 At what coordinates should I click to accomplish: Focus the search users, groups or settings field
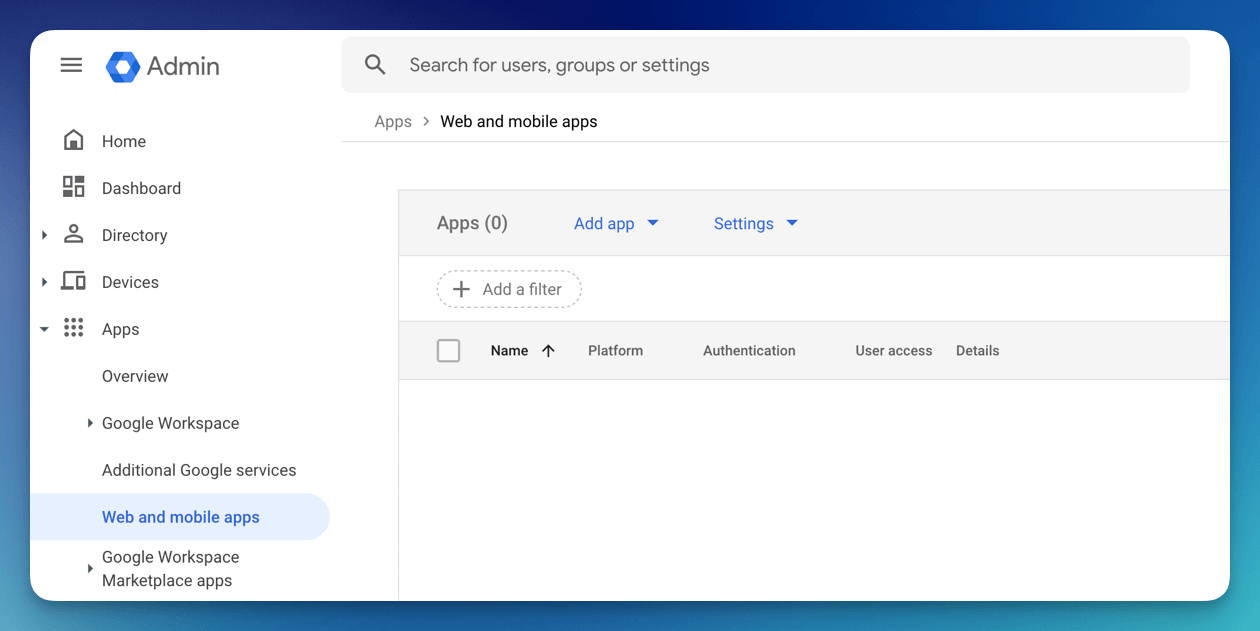click(x=766, y=65)
